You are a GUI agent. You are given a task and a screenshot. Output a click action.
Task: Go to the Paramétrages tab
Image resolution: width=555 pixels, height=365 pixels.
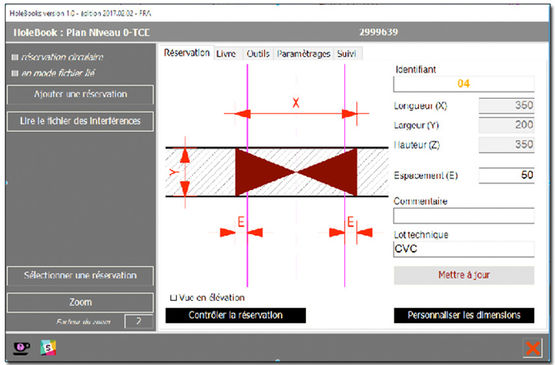pos(304,53)
